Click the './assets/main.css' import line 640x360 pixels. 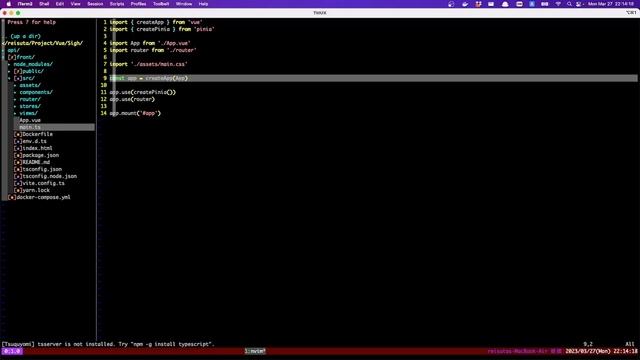click(x=149, y=64)
